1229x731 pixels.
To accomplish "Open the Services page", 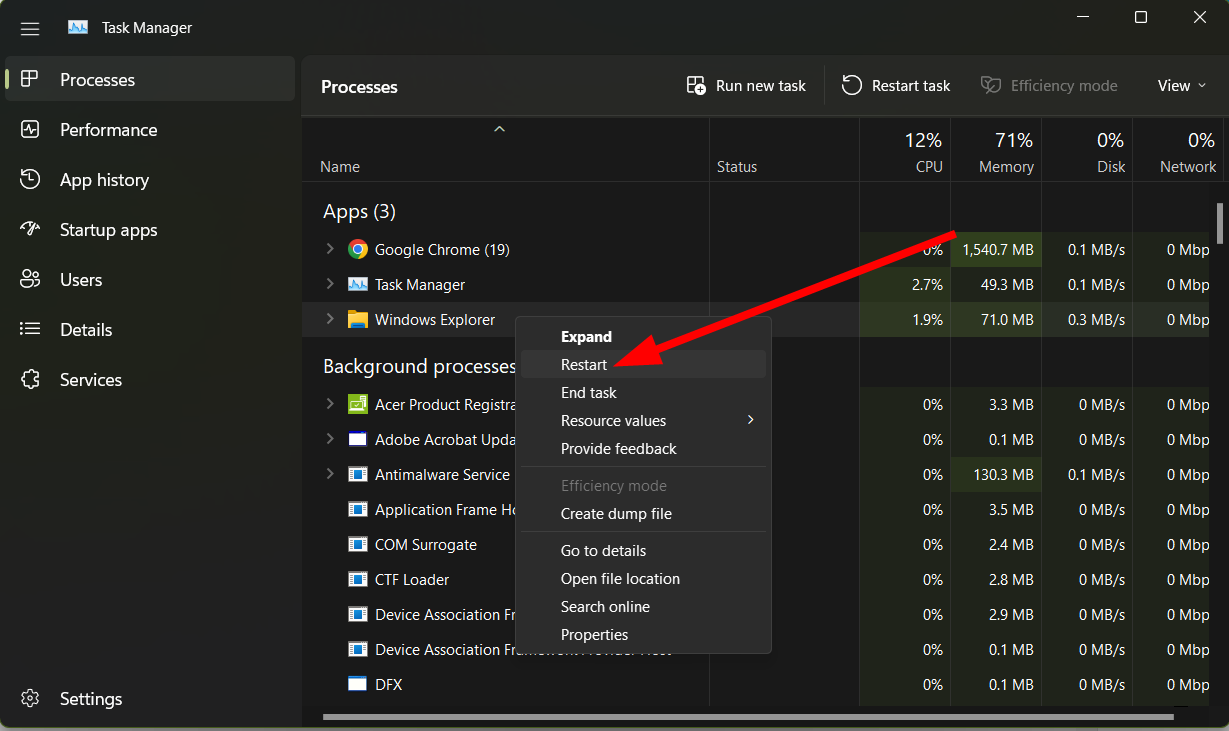I will point(150,380).
